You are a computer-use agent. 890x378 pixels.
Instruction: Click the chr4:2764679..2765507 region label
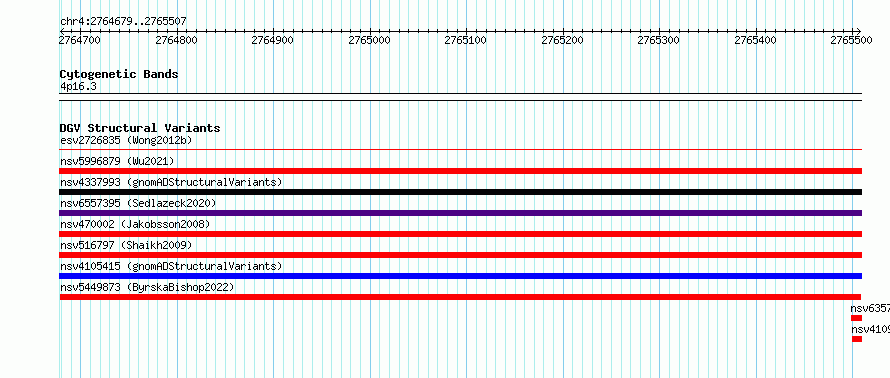click(123, 22)
